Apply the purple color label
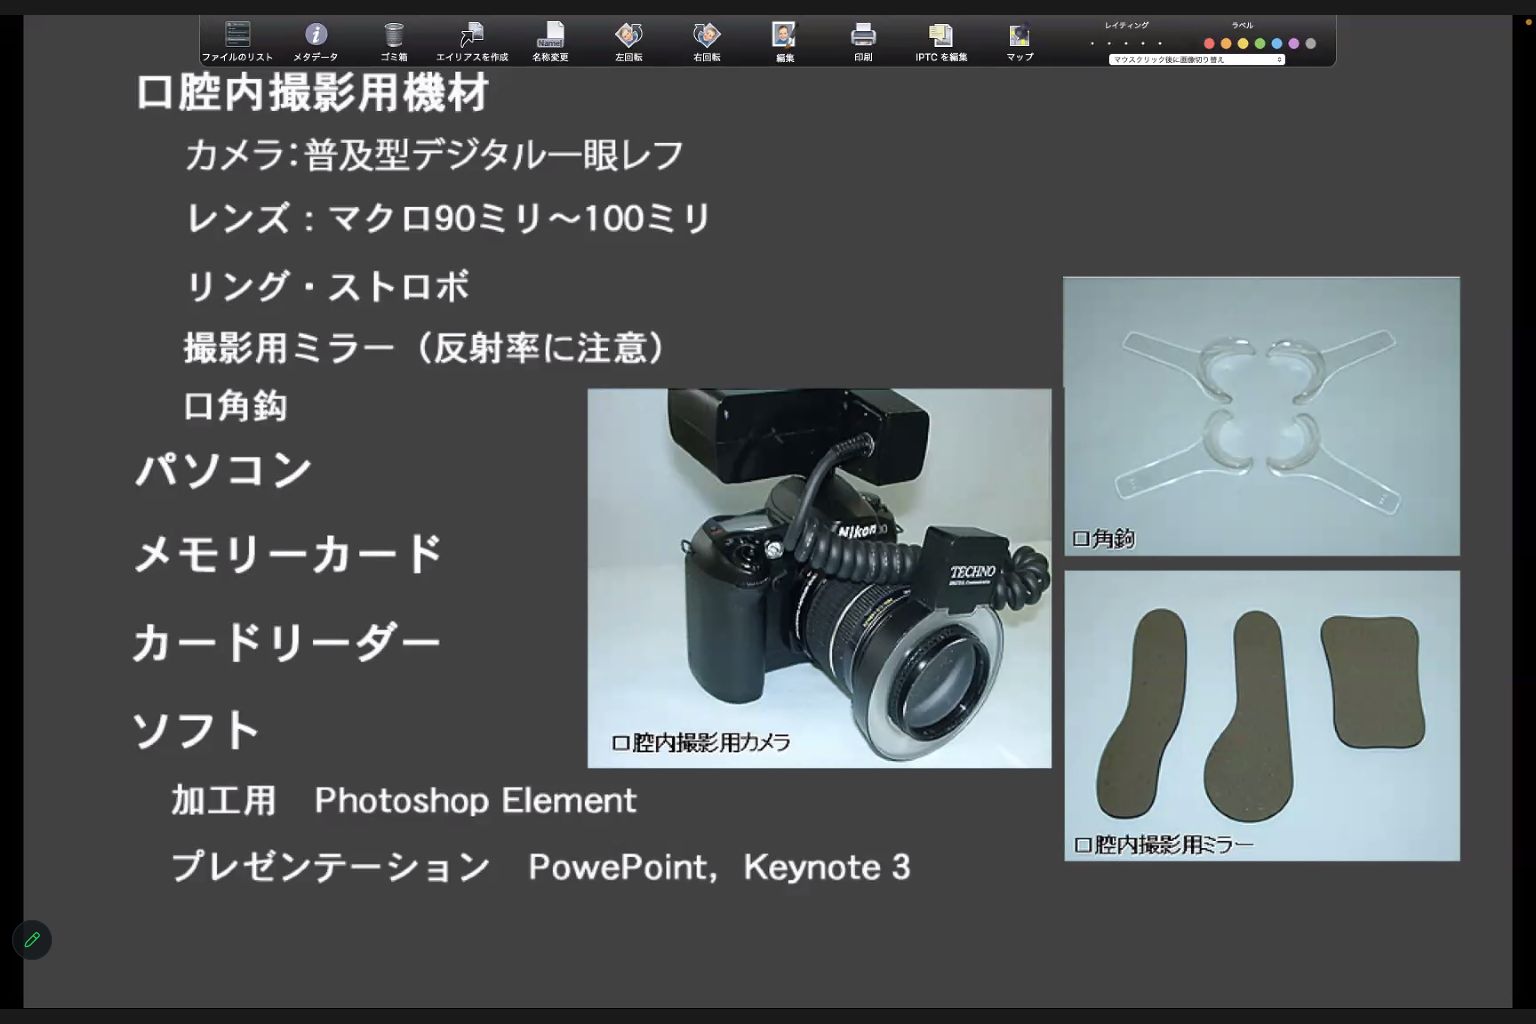Screen dimensions: 1536x1024 point(1294,44)
